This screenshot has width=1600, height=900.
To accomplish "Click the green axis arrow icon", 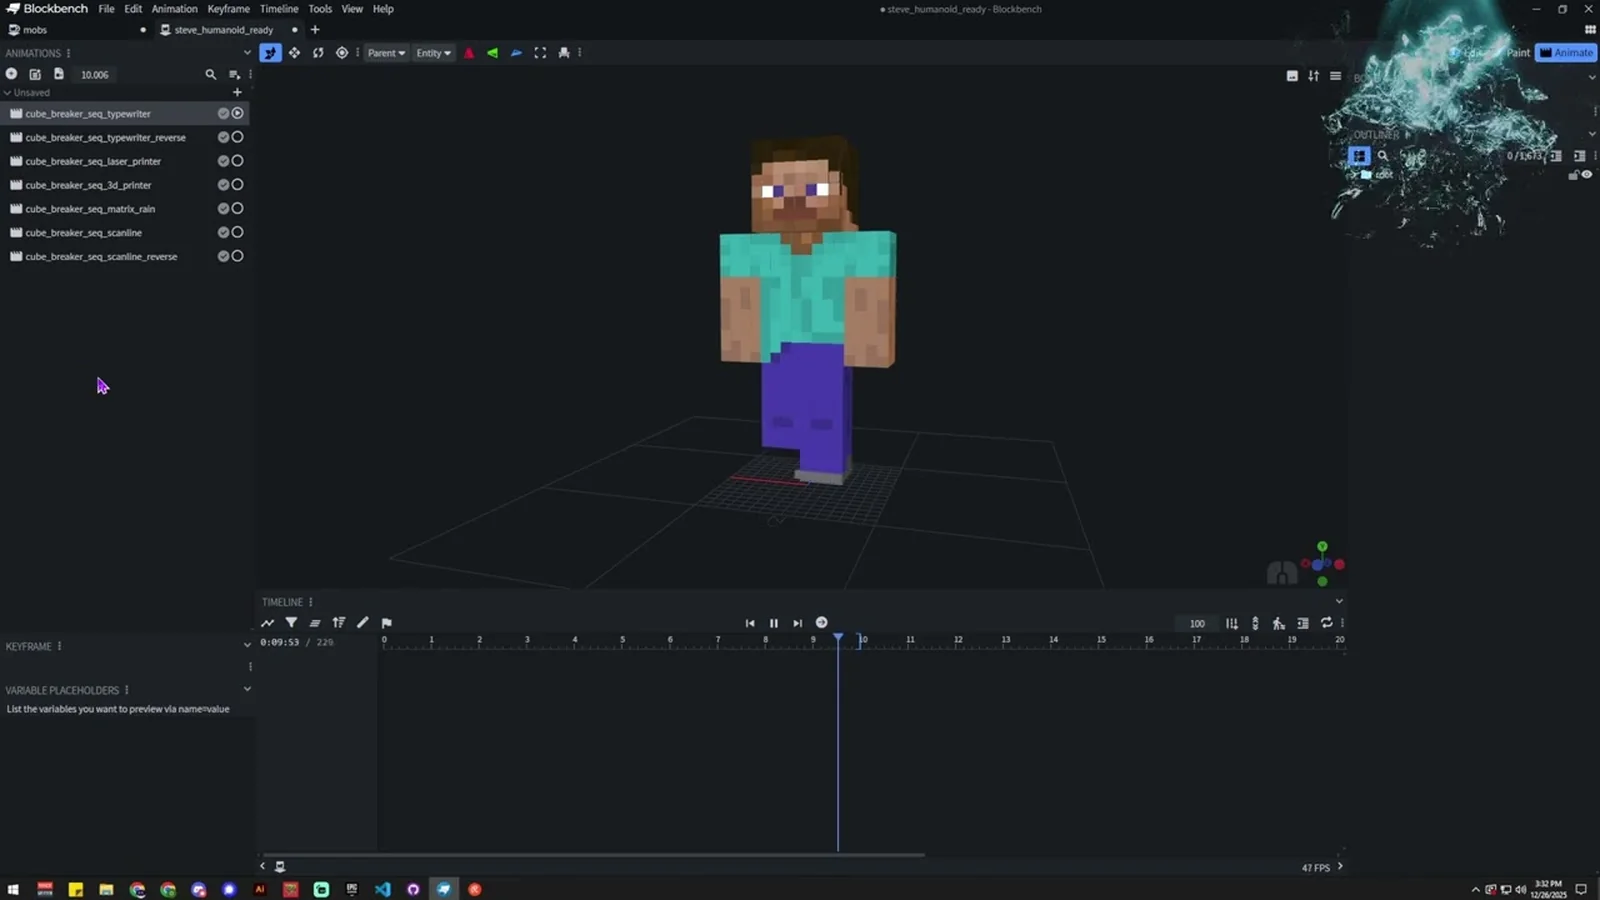I will pyautogui.click(x=493, y=53).
